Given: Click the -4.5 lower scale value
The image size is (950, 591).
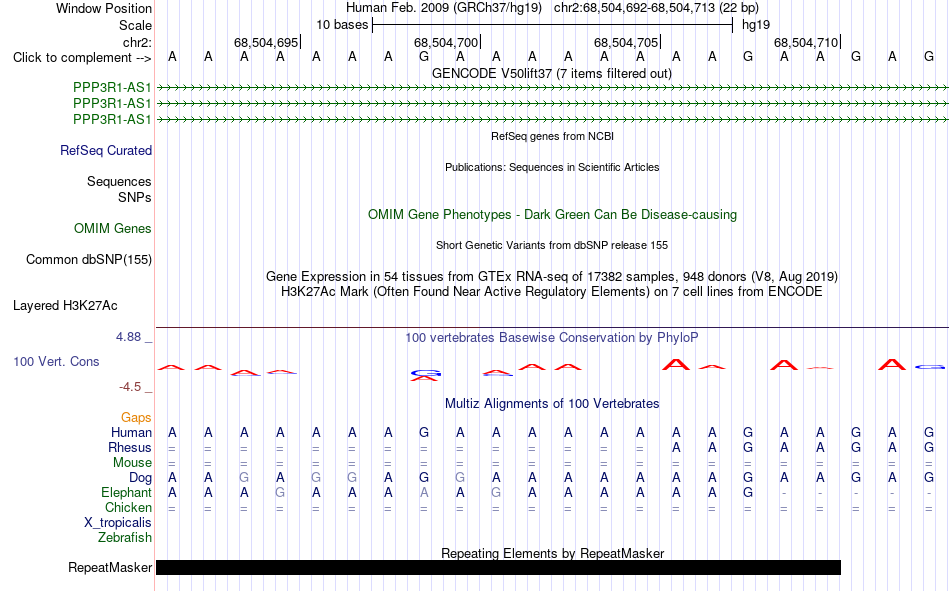Looking at the screenshot, I should (x=130, y=387).
